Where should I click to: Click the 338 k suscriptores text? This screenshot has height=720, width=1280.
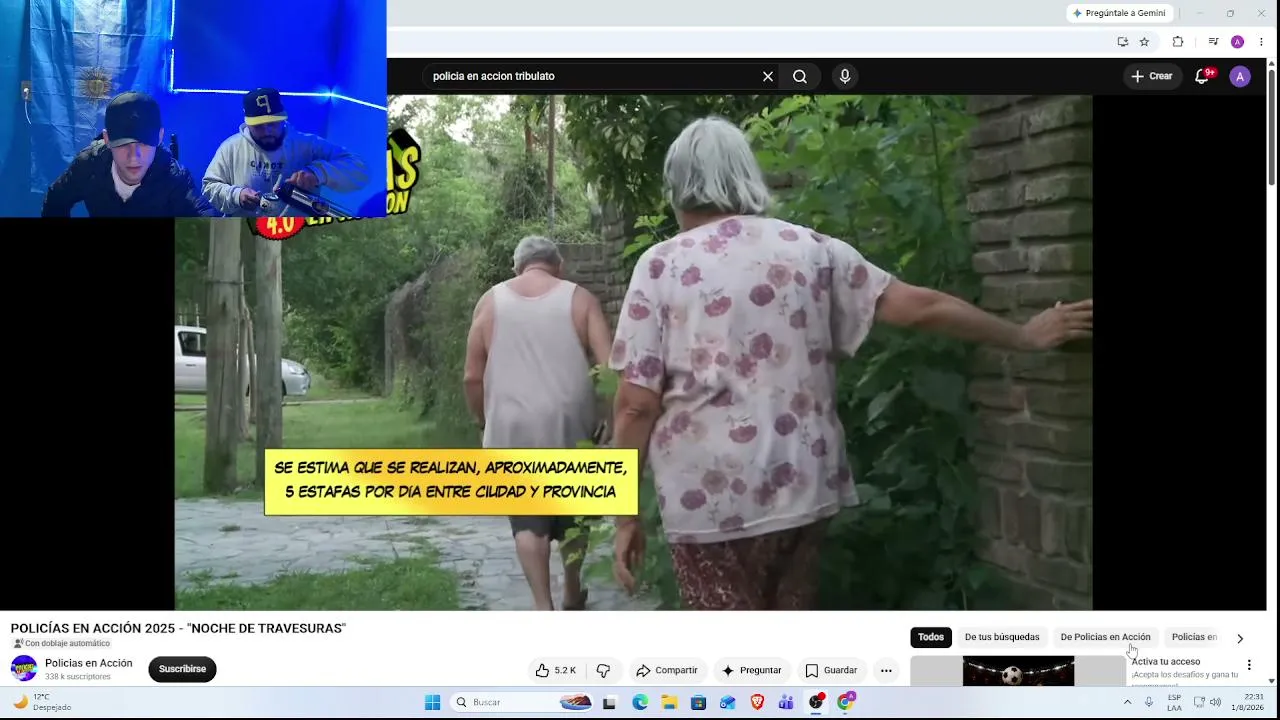78,677
